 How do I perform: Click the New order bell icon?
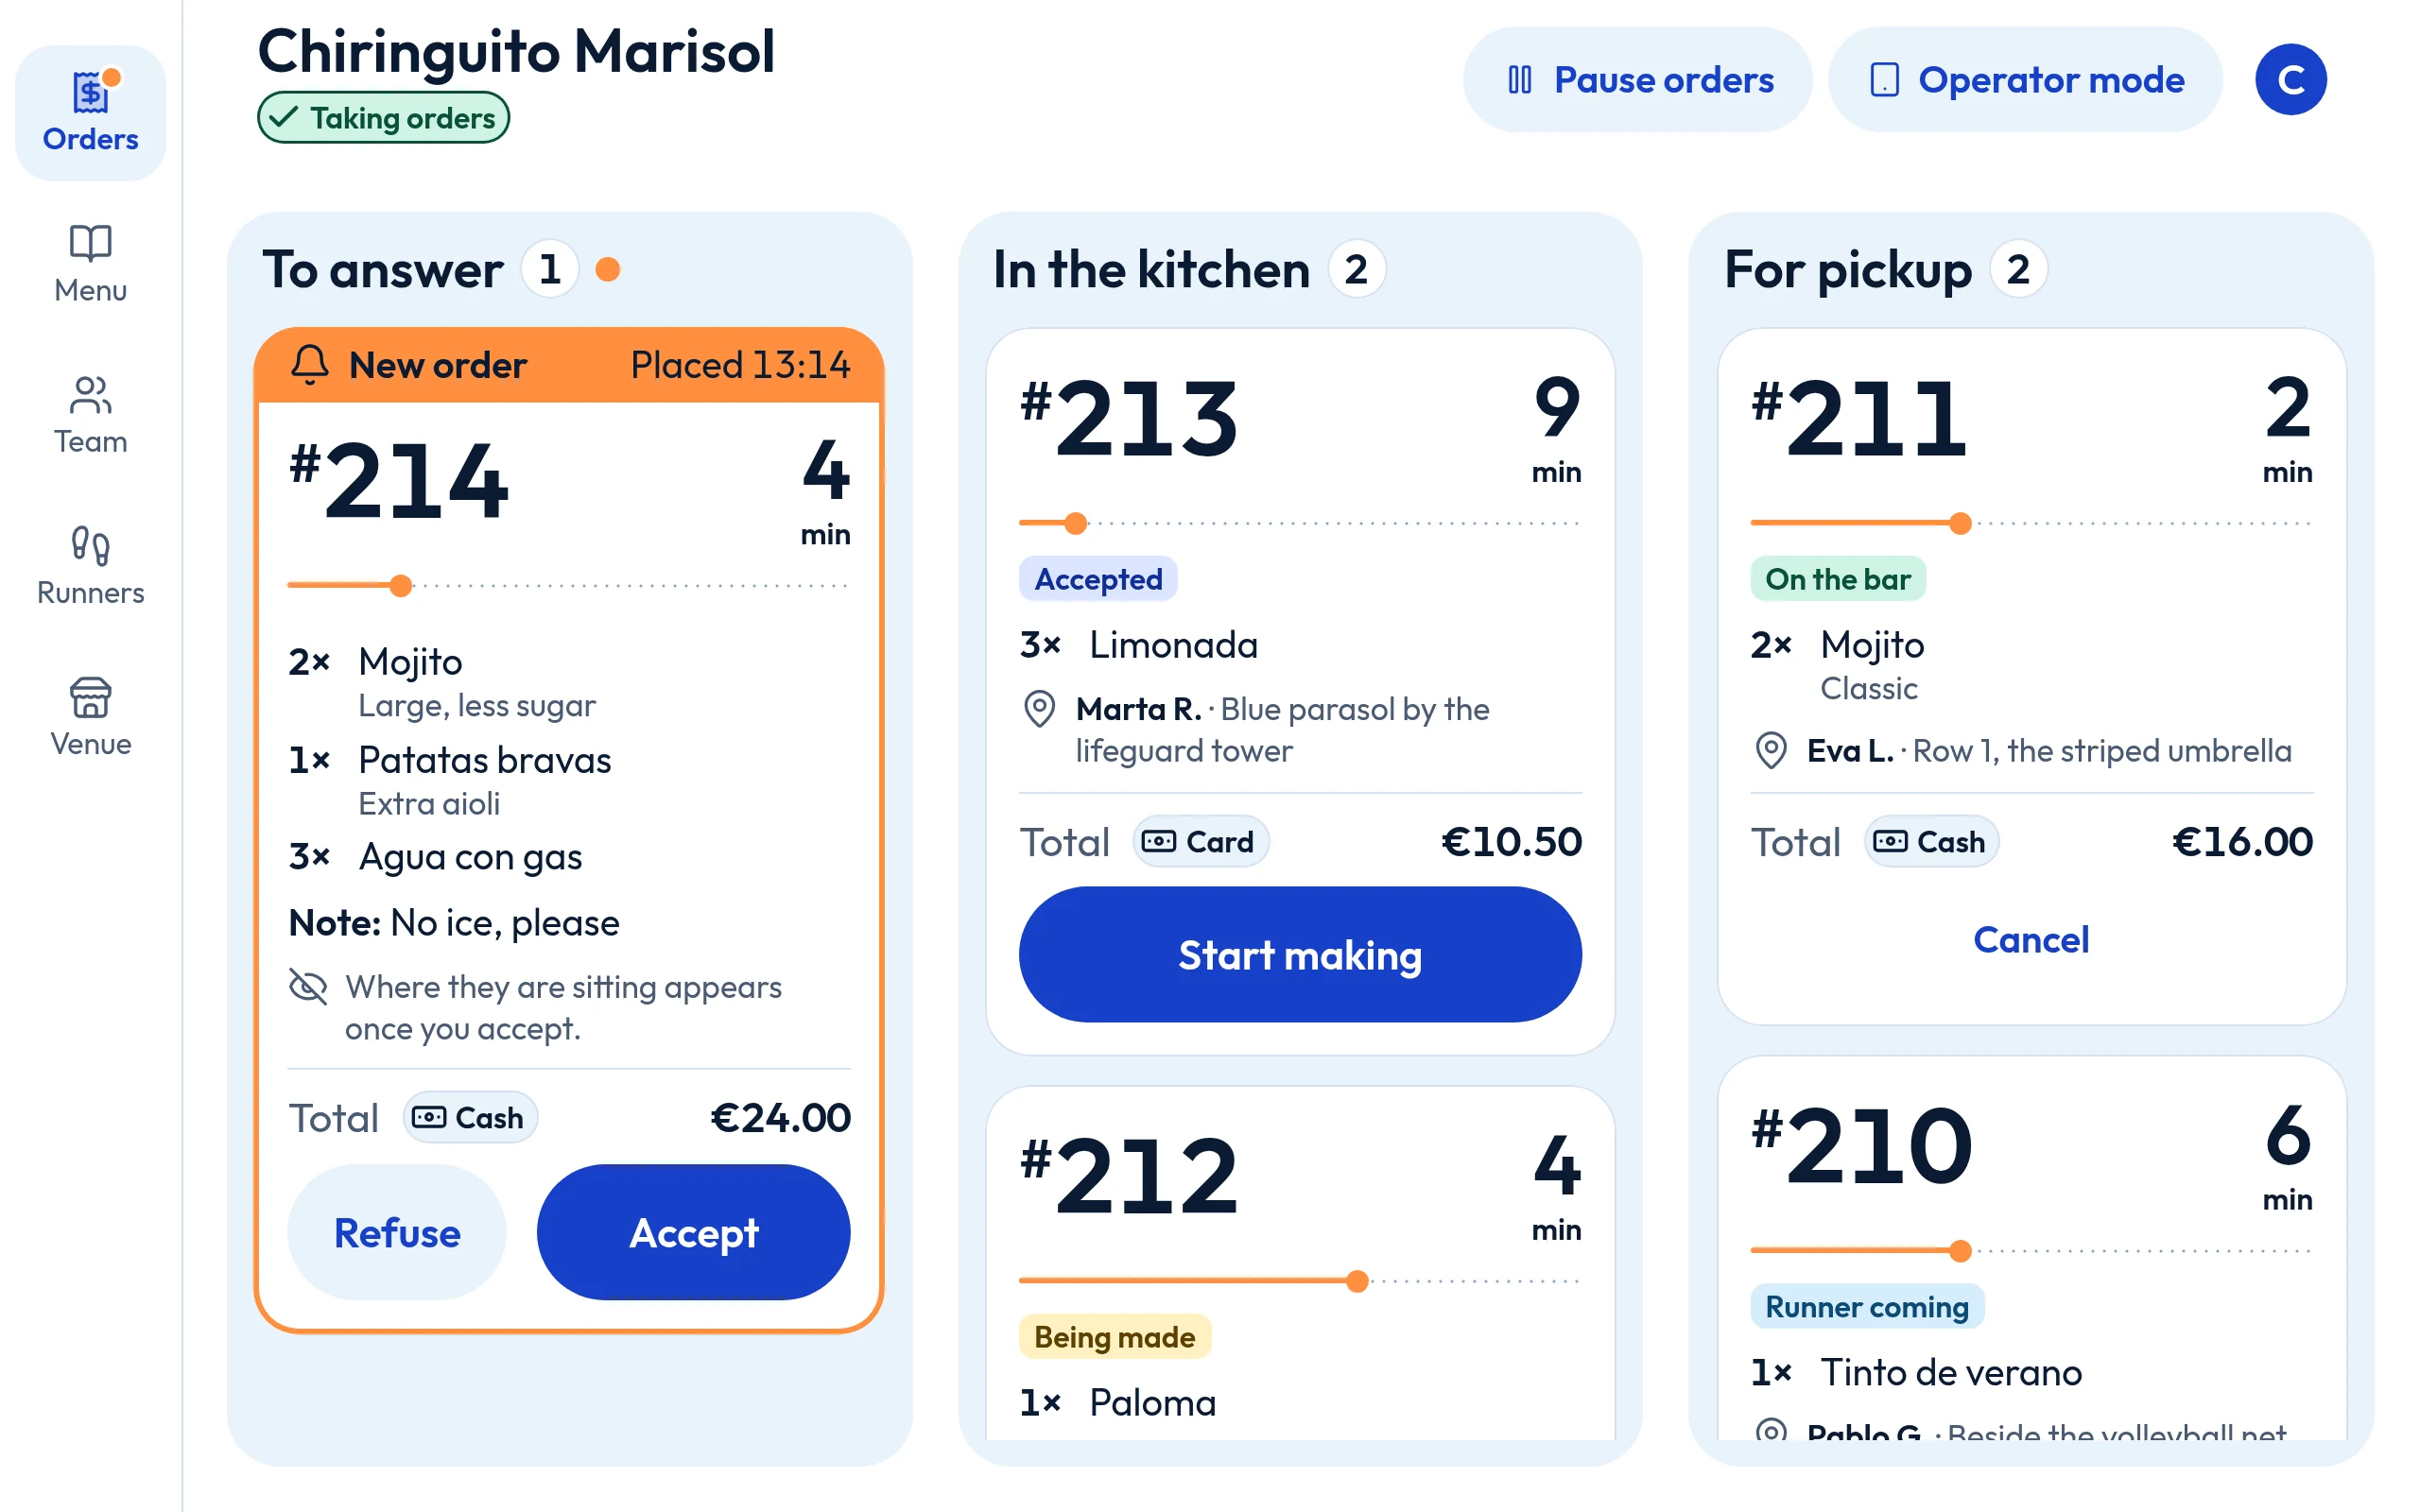point(309,365)
